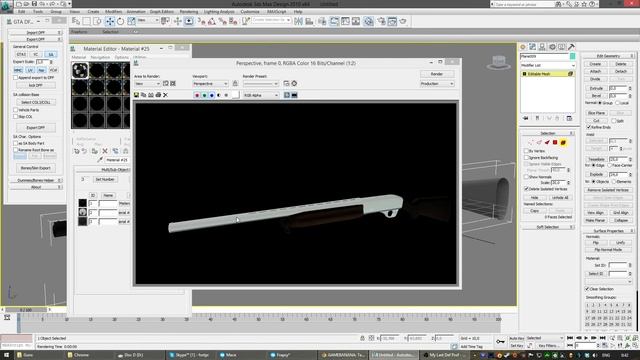Expand the Soft Selection rollout
The image size is (640, 360).
click(x=547, y=227)
